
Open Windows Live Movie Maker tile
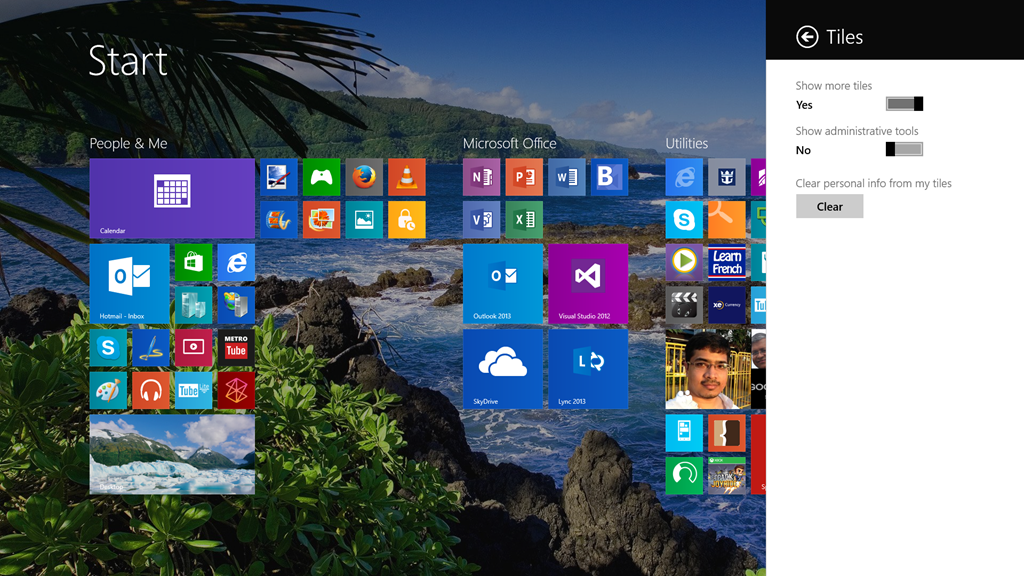click(279, 219)
